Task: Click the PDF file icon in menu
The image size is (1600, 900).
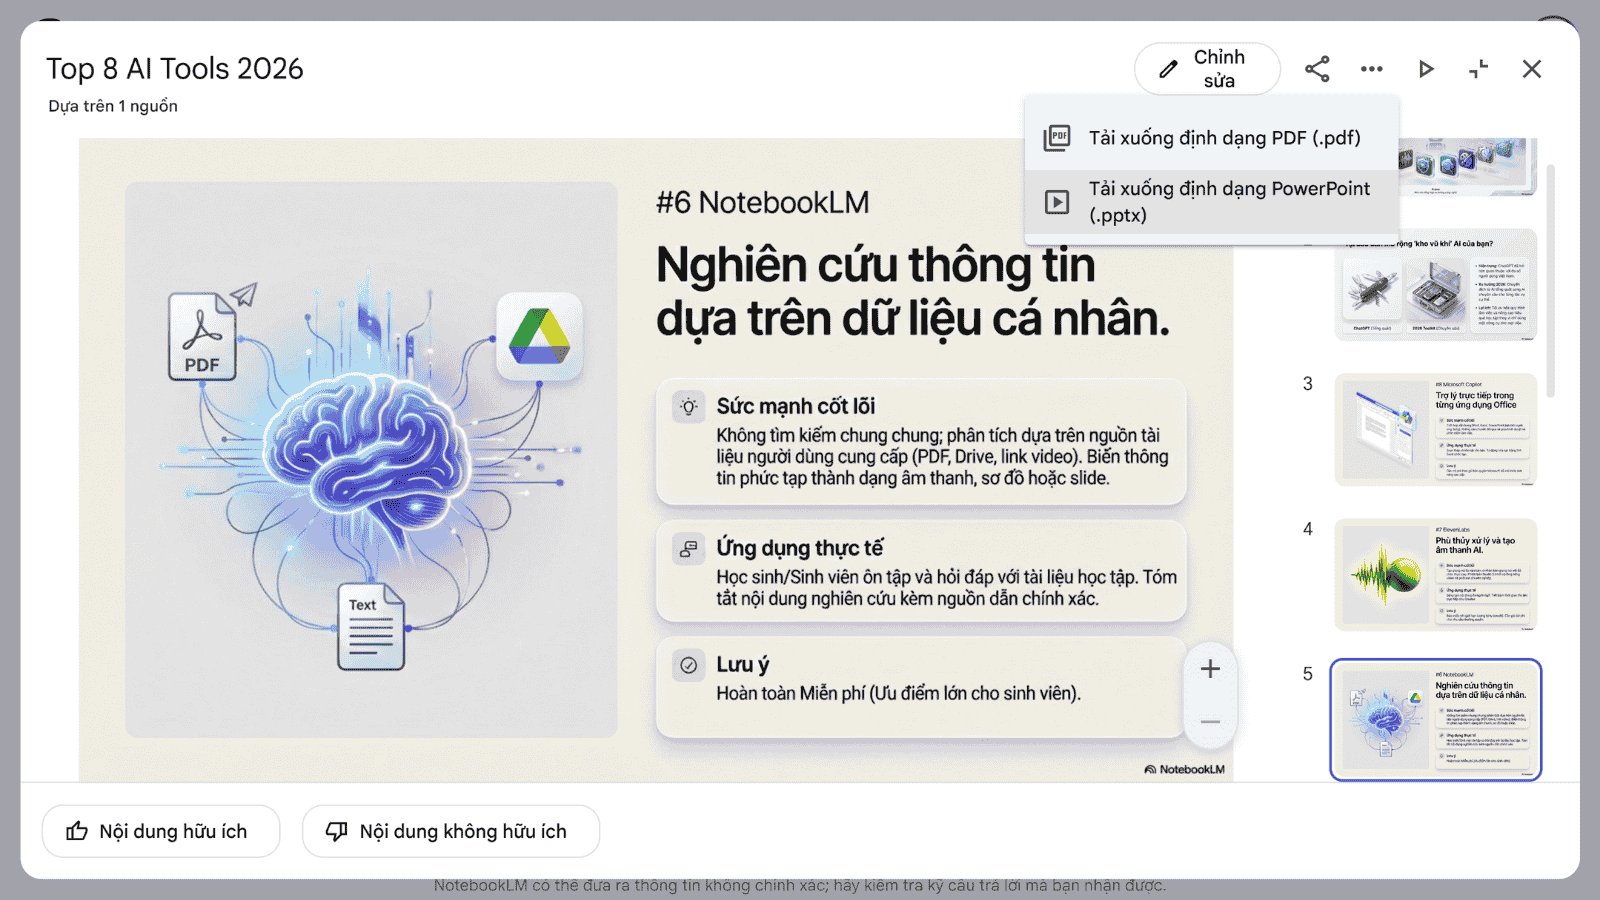Action: click(1057, 138)
